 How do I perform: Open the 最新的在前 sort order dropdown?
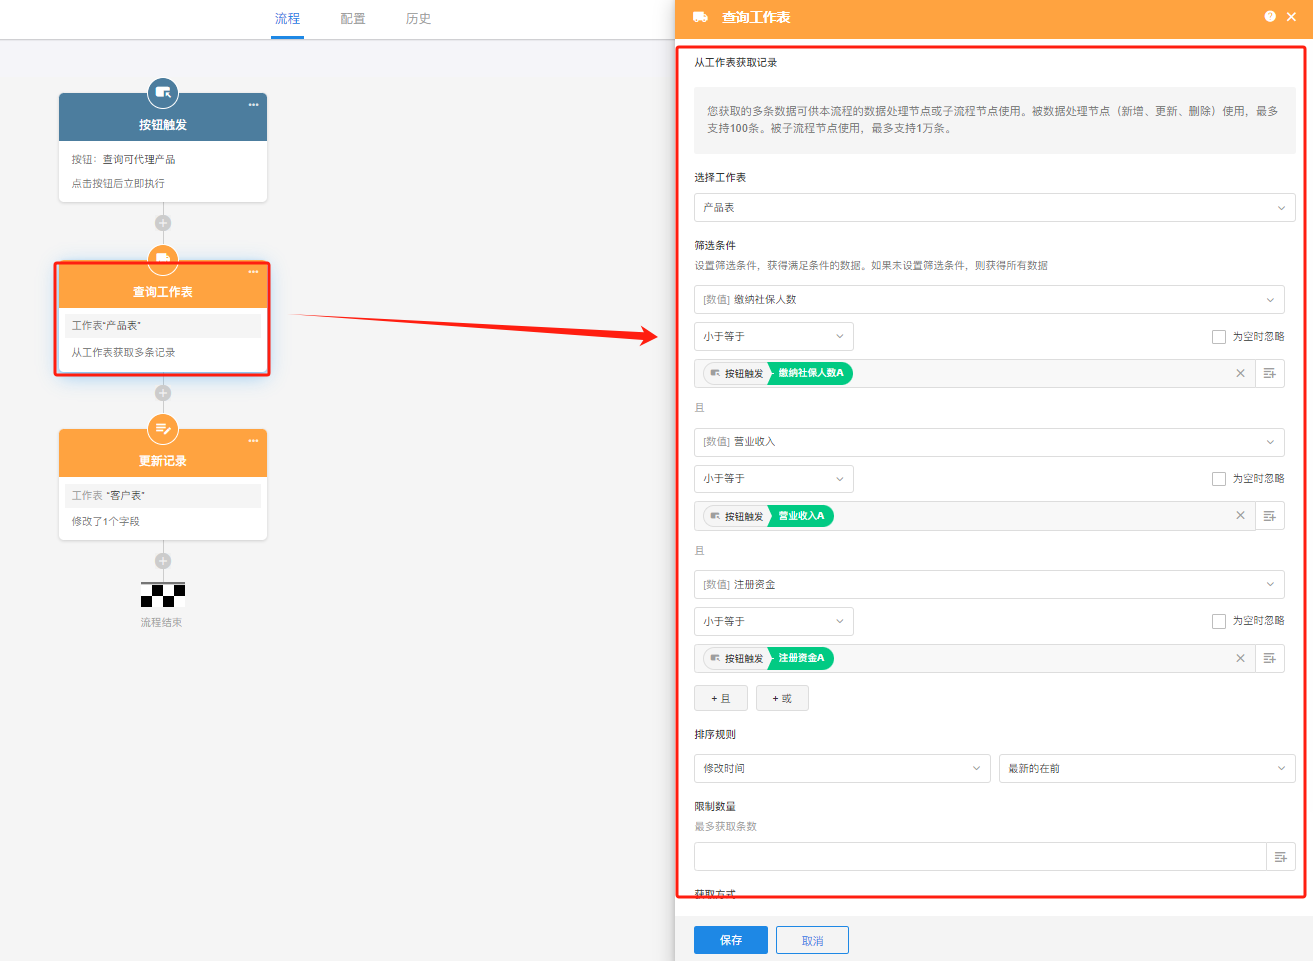point(1147,769)
